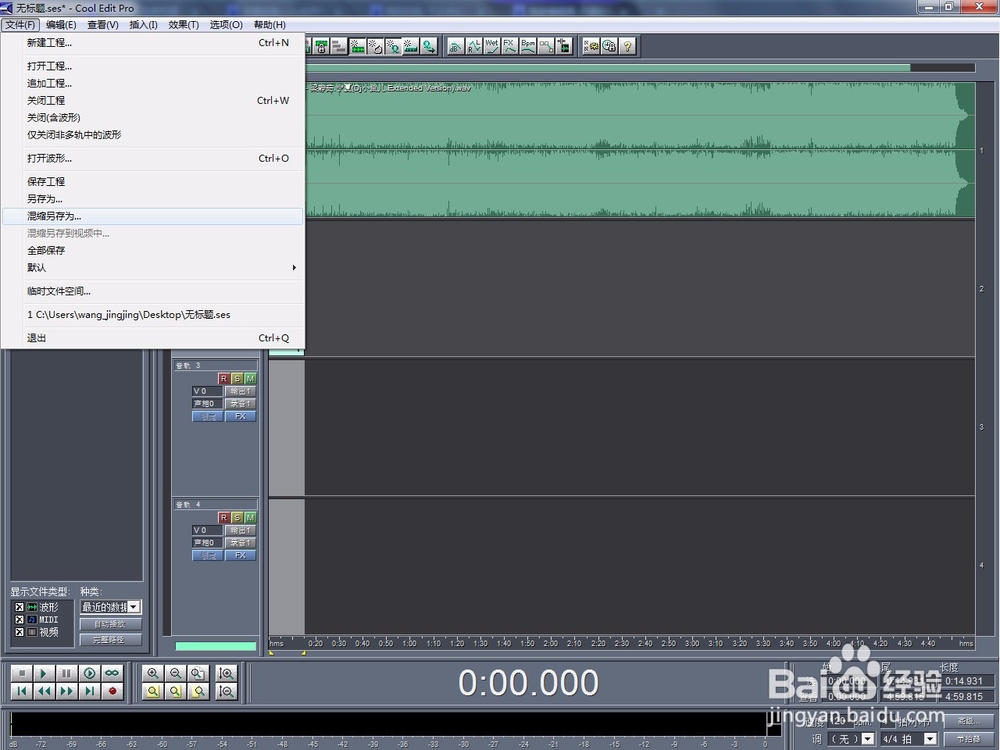Click Zoom Out Horizontally magnifier
The image size is (1000, 750).
(175, 673)
